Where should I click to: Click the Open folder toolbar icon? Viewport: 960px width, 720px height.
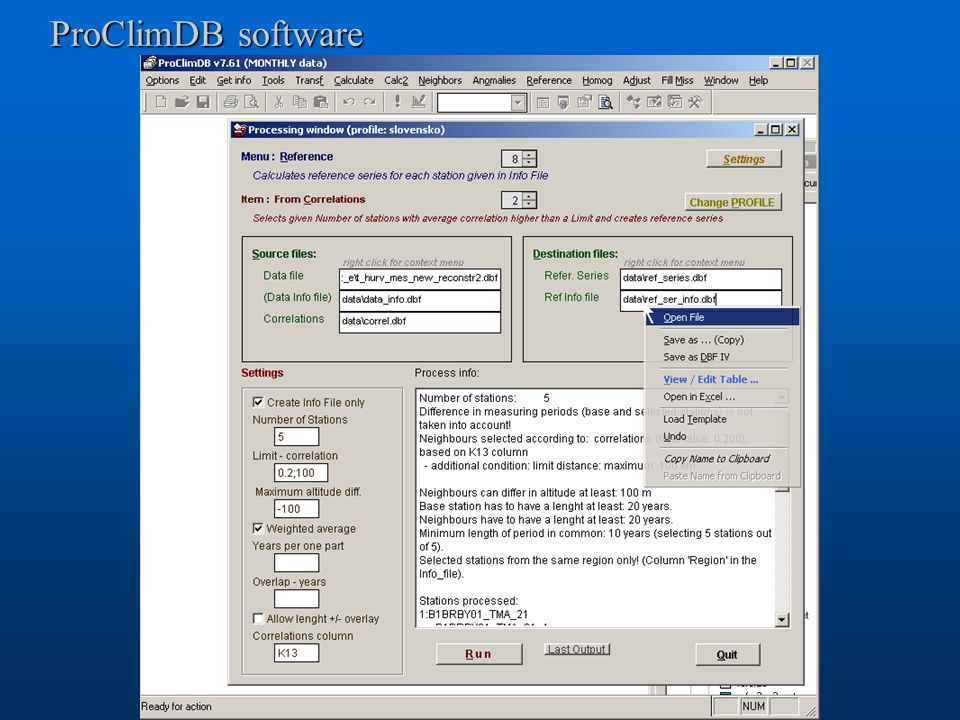click(182, 102)
